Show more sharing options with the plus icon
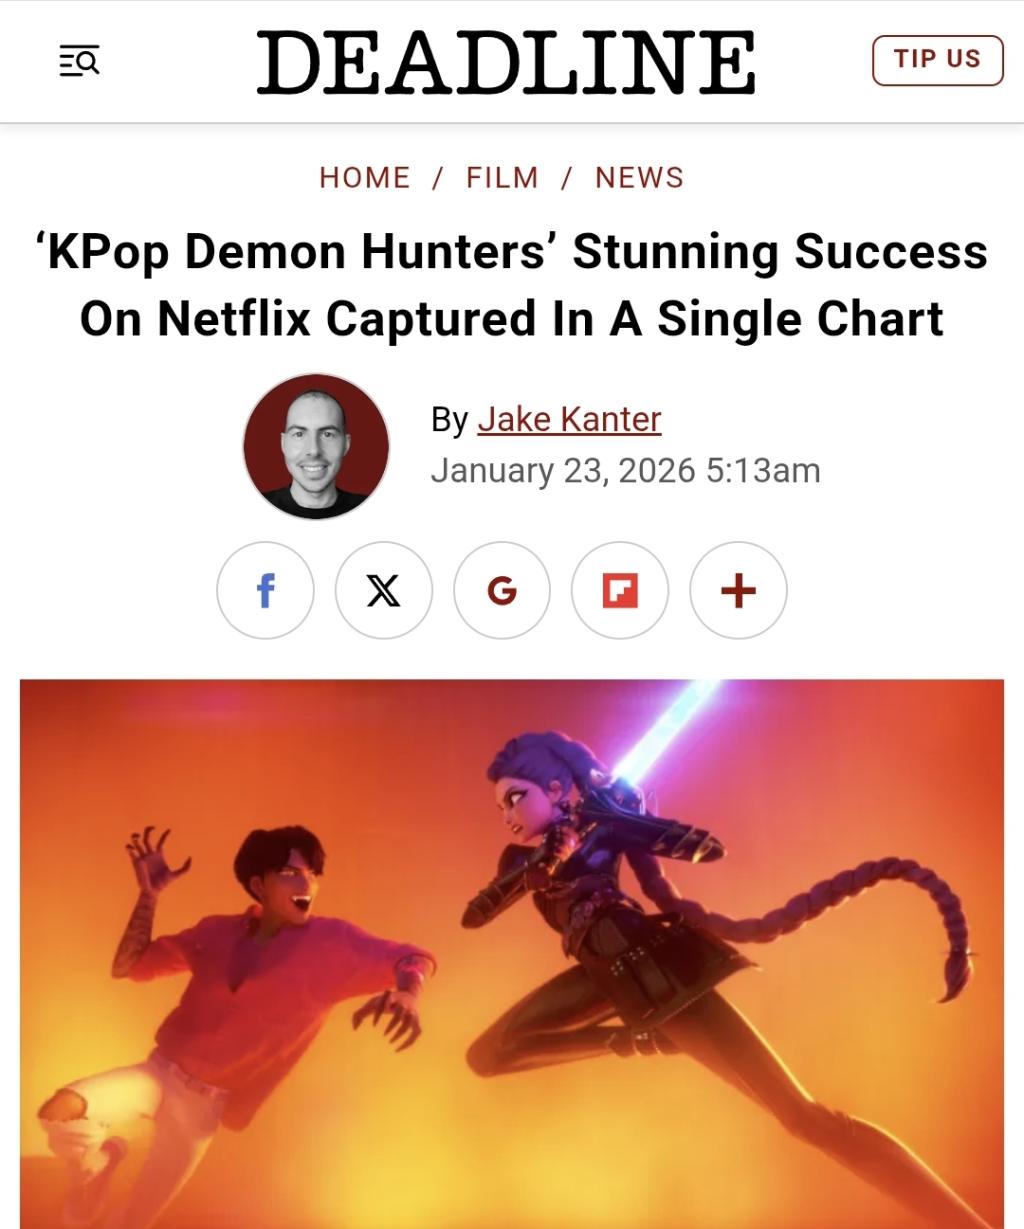The image size is (1024, 1229). point(738,590)
